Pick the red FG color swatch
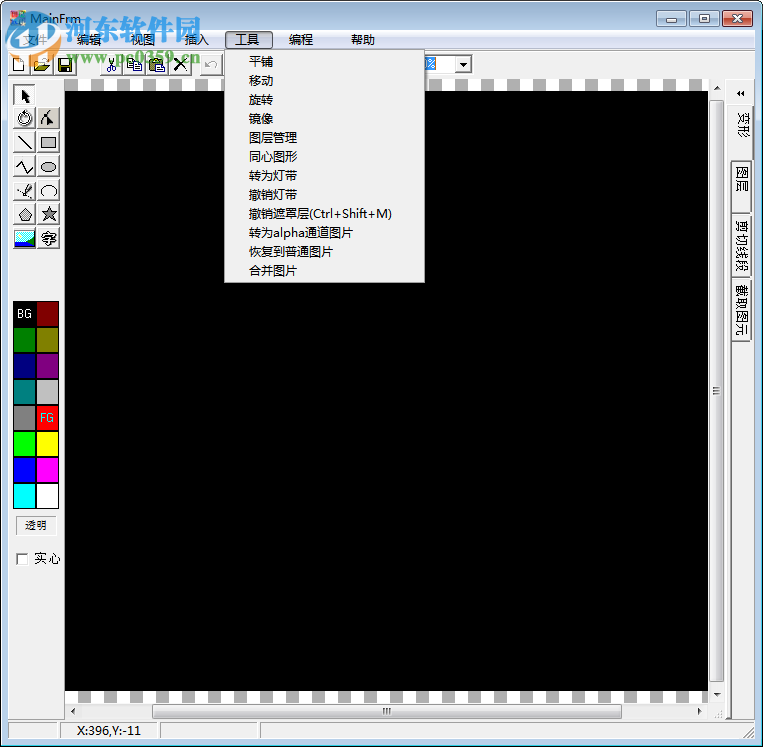The image size is (763, 747). click(x=47, y=418)
